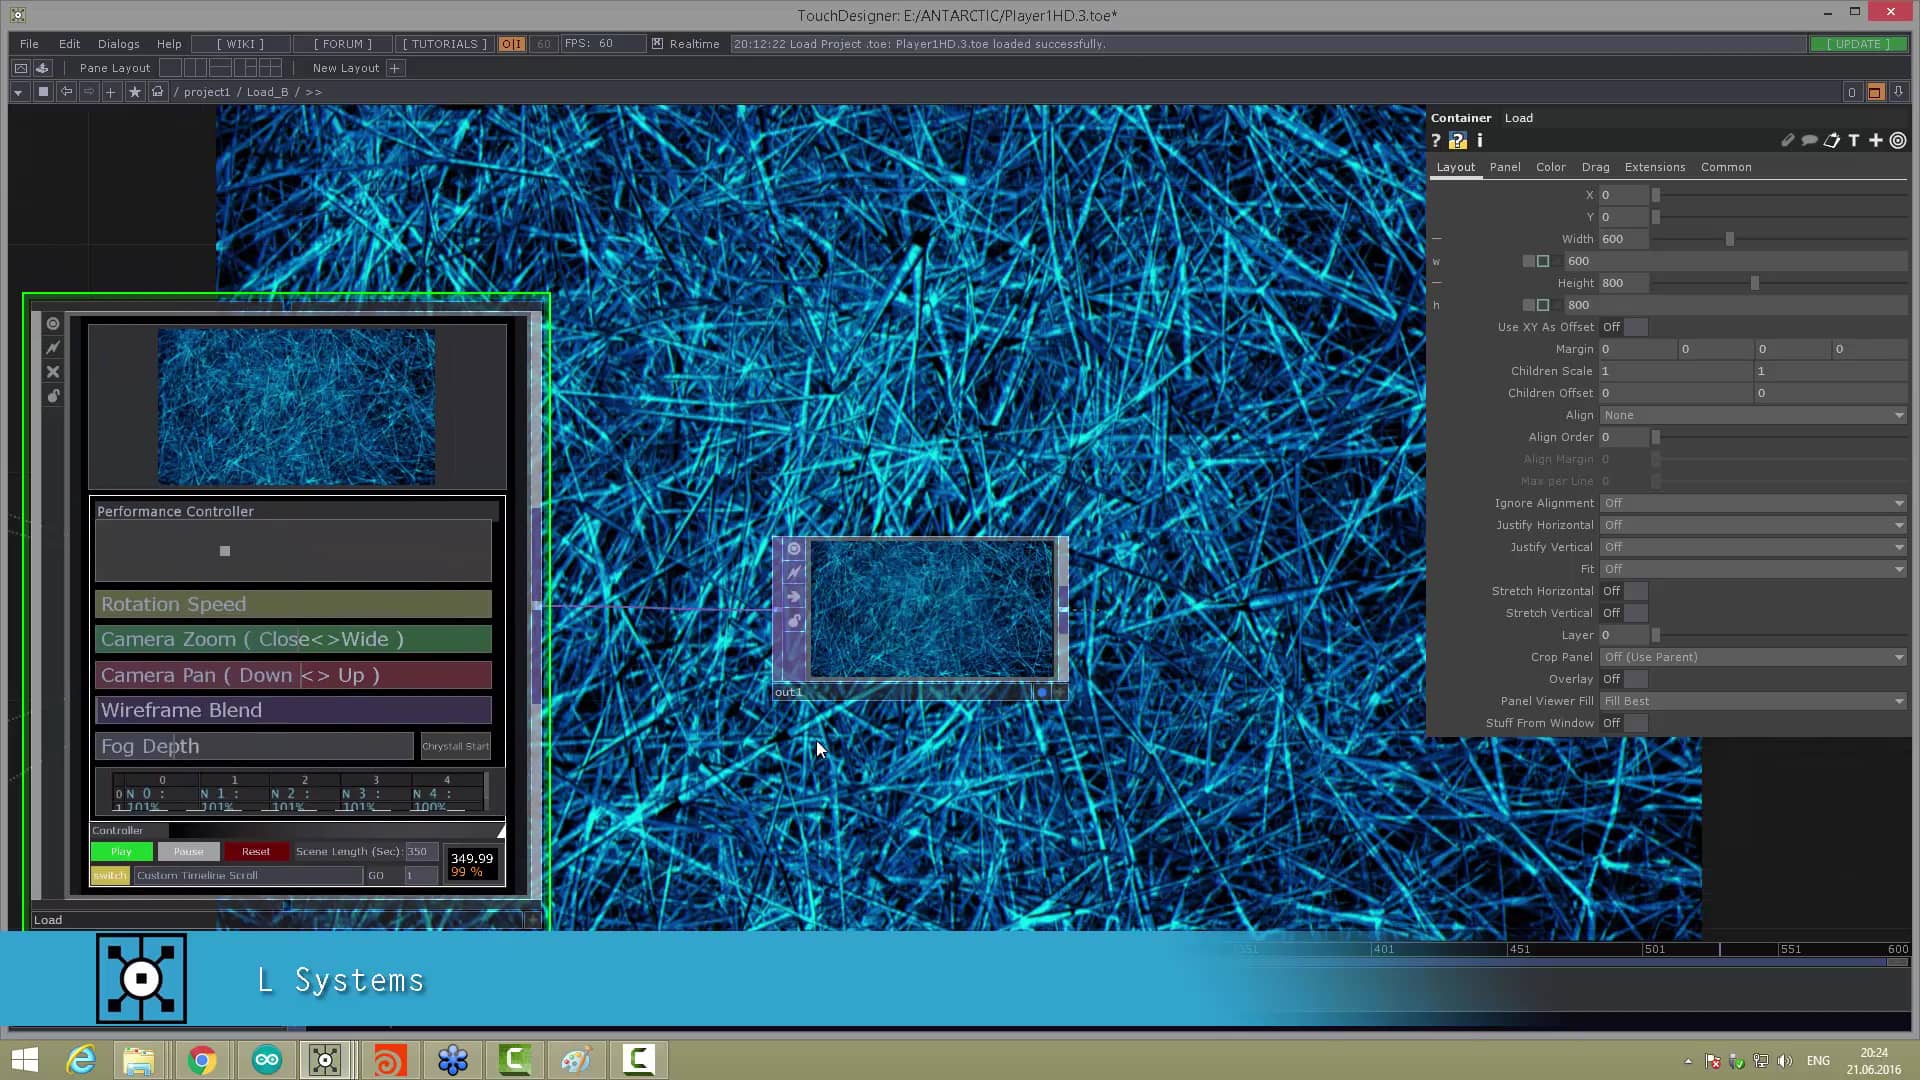Click the pencil edit icon in the Container panel
Image resolution: width=1920 pixels, height=1080 pixels.
[x=1788, y=140]
